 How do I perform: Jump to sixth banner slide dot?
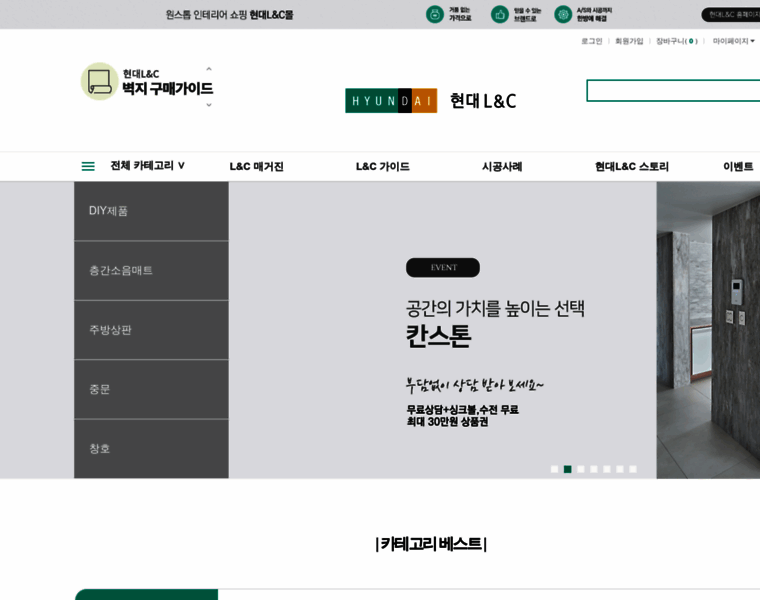[x=620, y=469]
